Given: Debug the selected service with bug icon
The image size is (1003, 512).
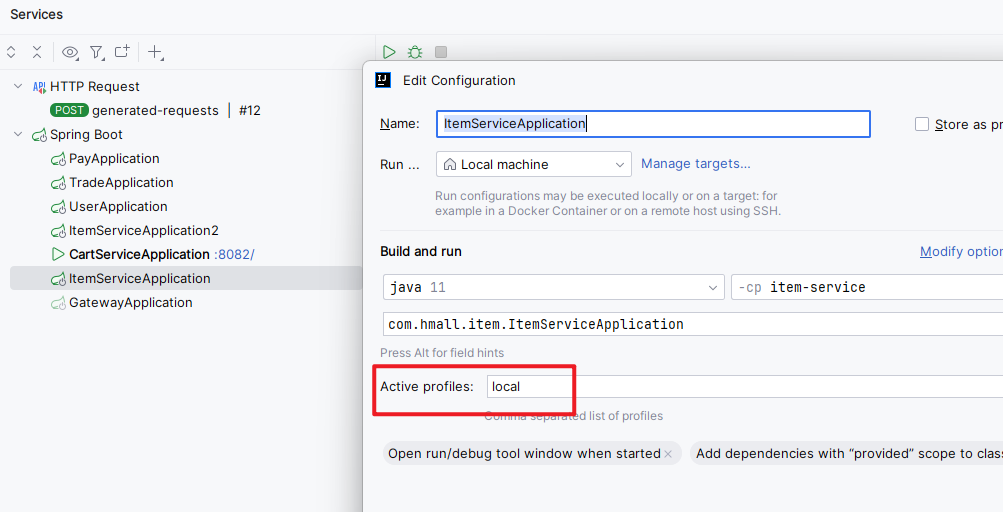Looking at the screenshot, I should point(415,52).
